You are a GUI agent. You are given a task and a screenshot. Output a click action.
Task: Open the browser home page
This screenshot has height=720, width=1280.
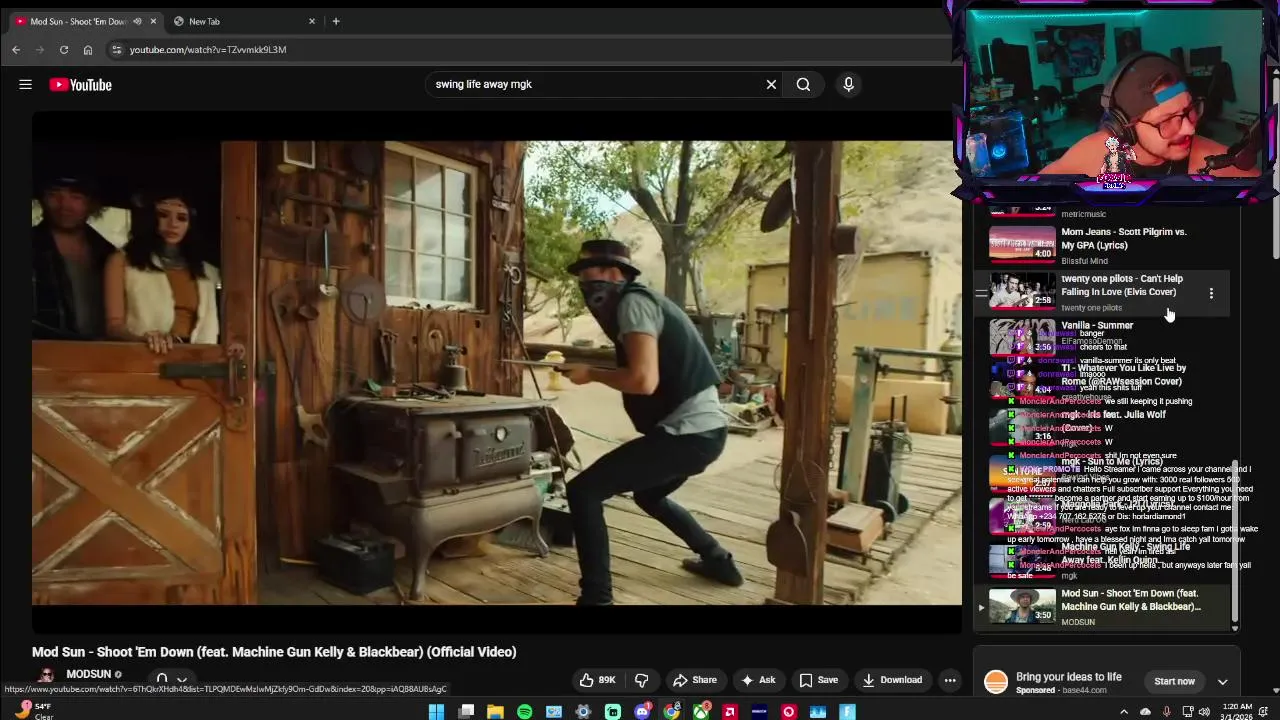click(x=88, y=50)
